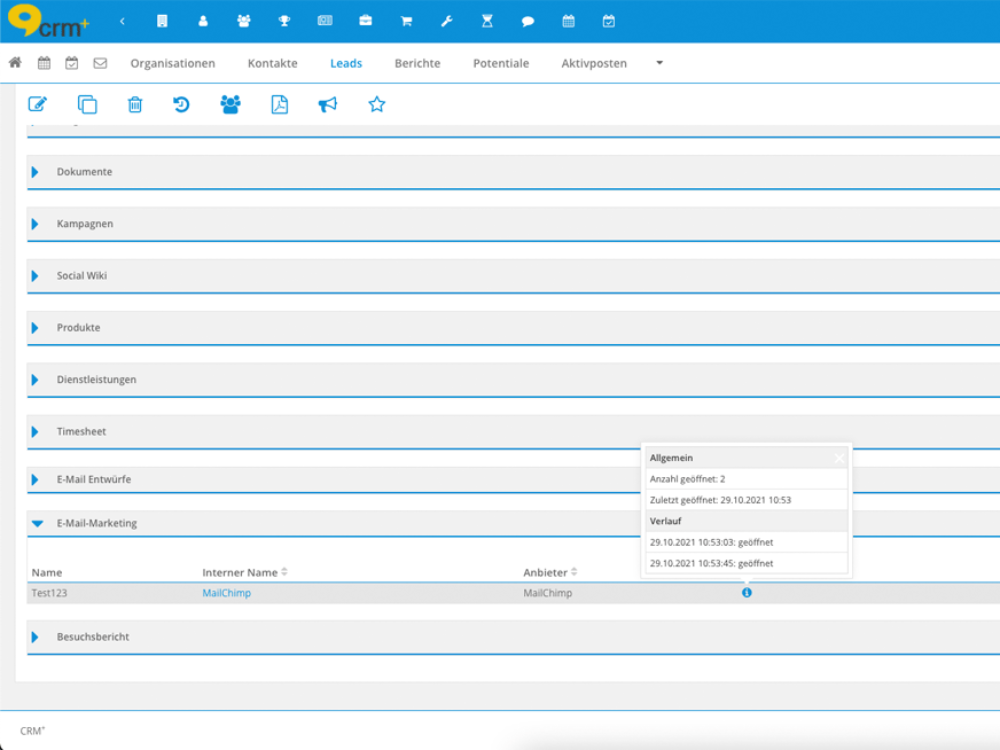1000x750 pixels.
Task: Open the wrench tools icon
Action: tap(447, 21)
